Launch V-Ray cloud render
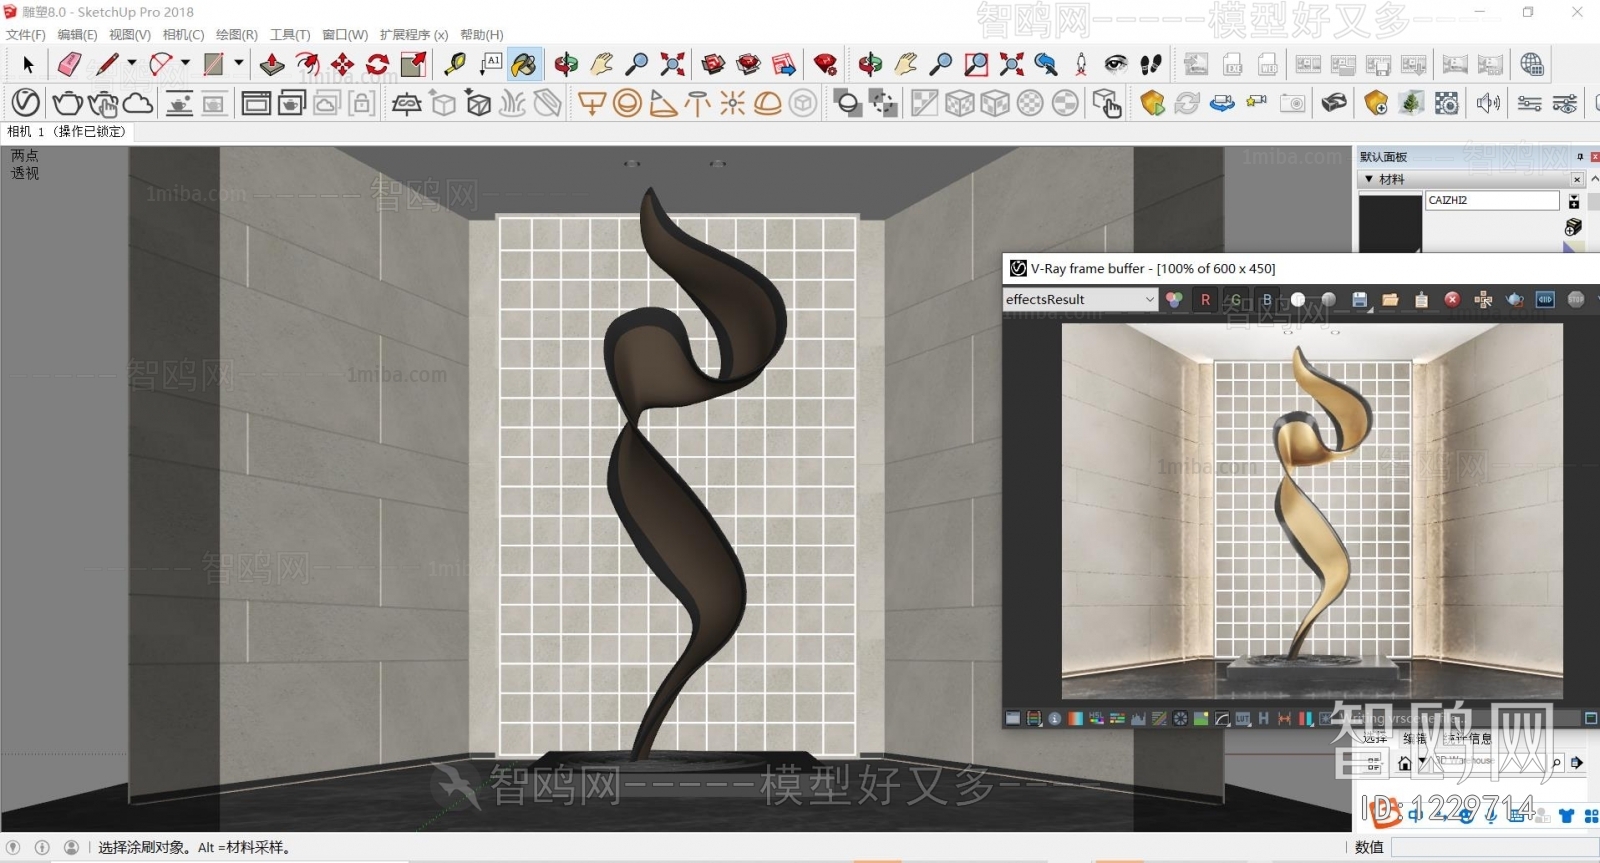 pos(138,102)
